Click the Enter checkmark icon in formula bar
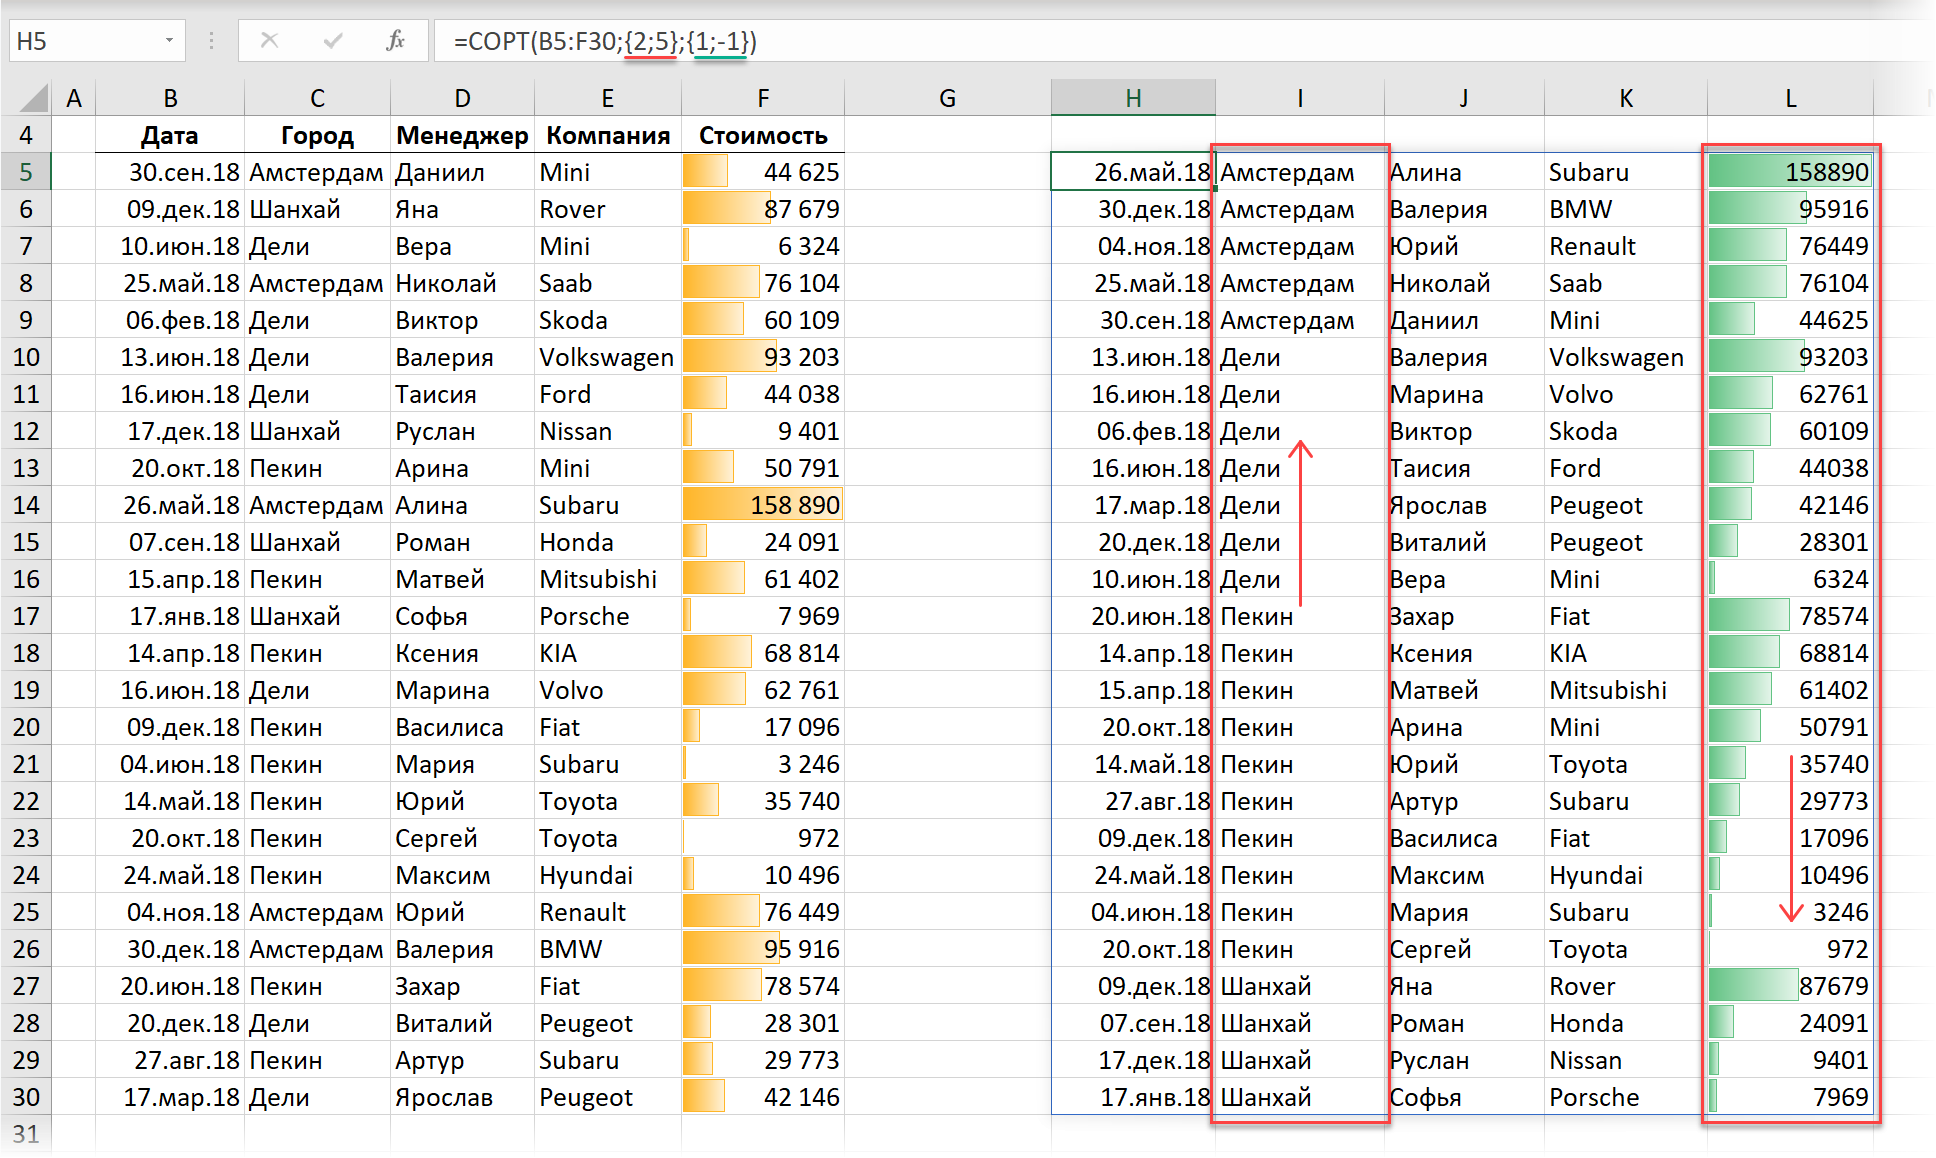The image size is (1936, 1158). (x=333, y=41)
